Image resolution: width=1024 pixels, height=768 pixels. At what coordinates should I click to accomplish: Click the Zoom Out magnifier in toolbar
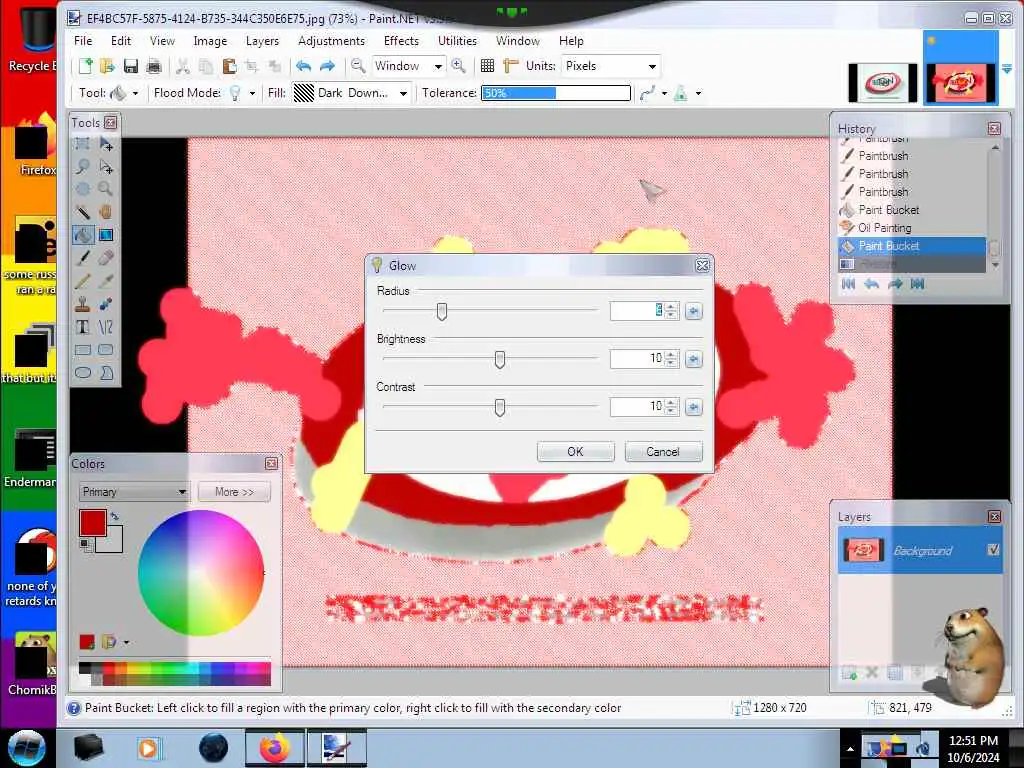click(358, 65)
